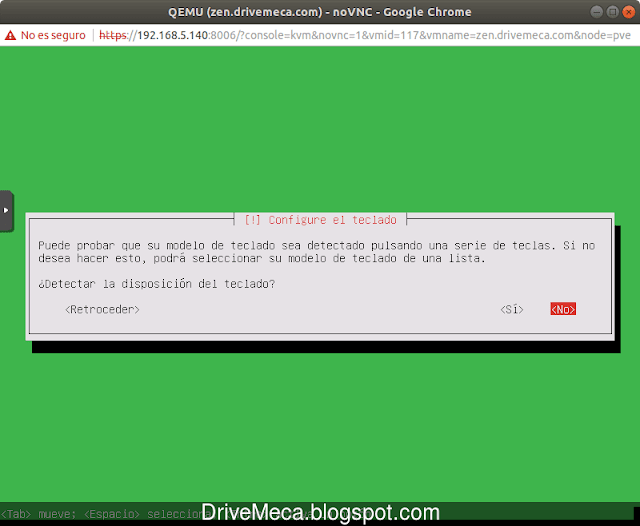Choose <Sí> to detect keyboard layout
Viewport: 640px width, 526px height.
[512, 309]
